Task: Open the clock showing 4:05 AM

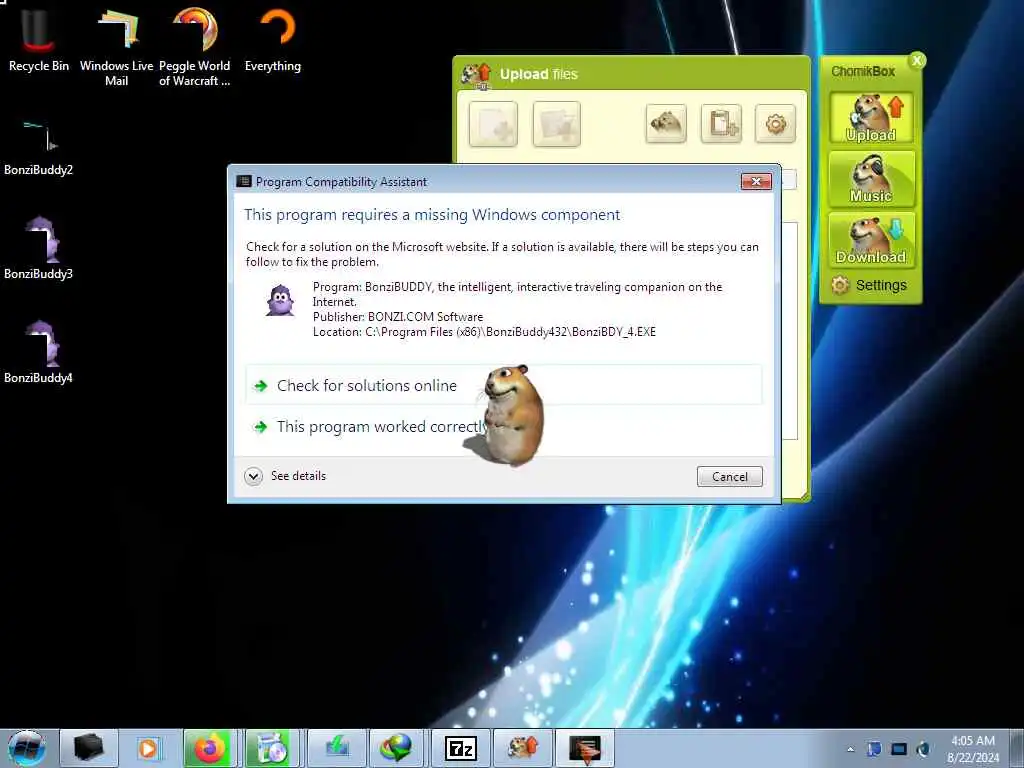Action: point(973,749)
